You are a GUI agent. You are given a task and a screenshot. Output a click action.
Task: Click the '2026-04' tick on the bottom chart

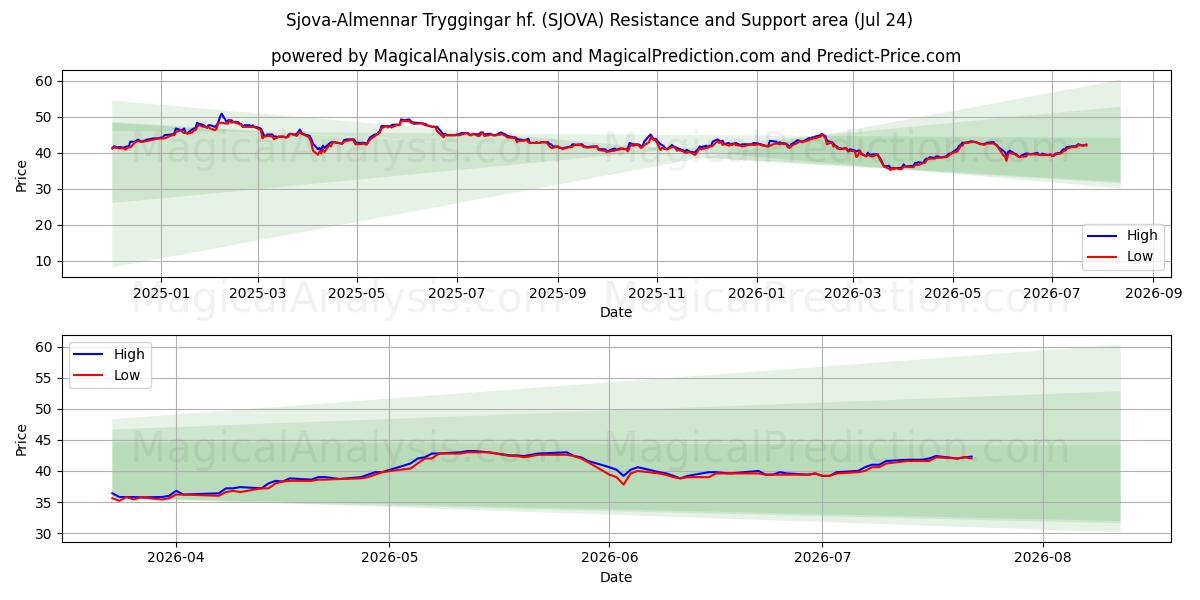(x=176, y=559)
